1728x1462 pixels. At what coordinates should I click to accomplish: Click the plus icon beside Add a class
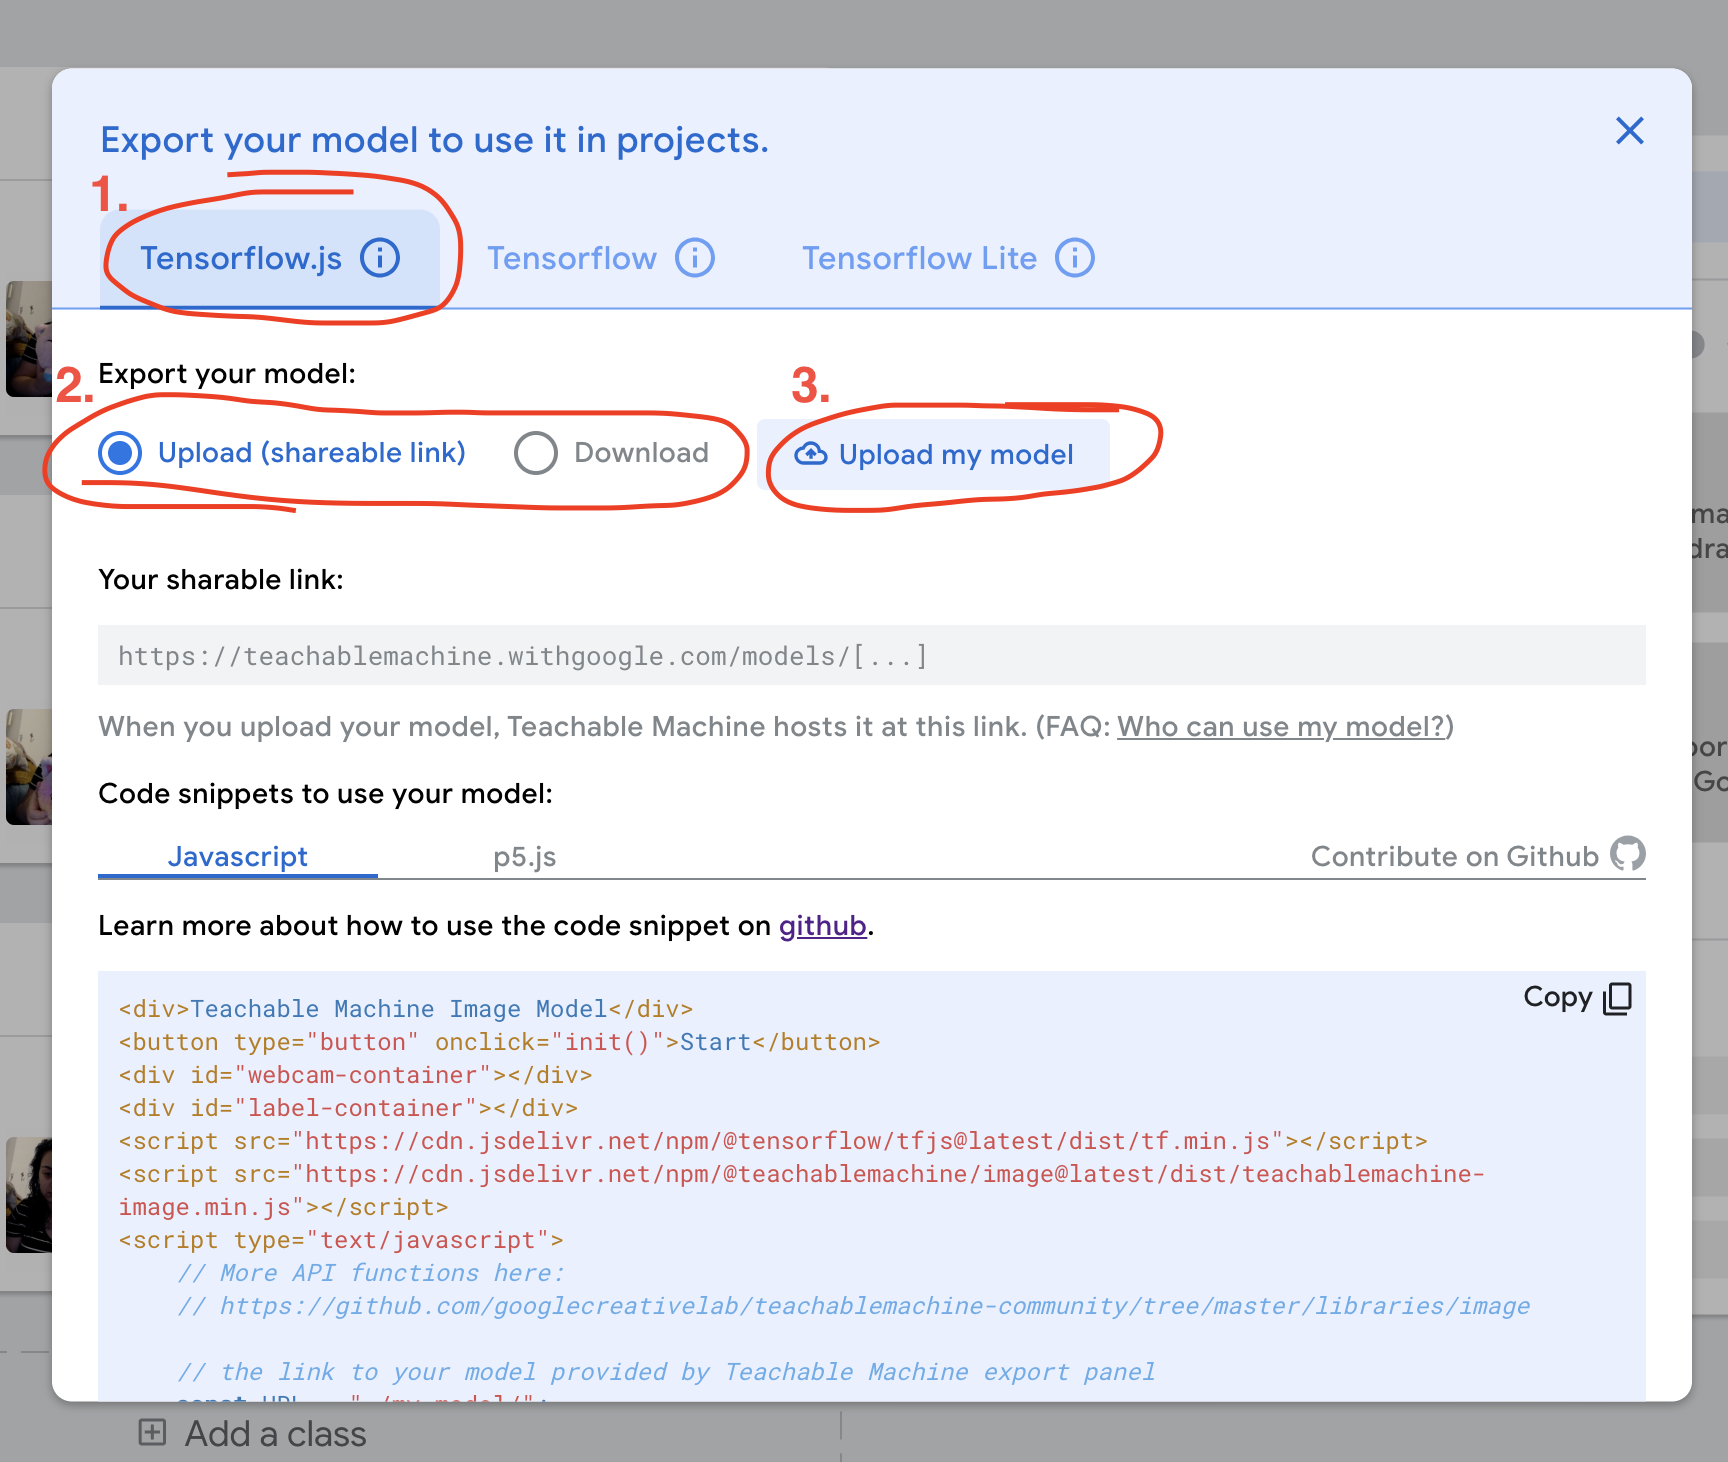tap(152, 1432)
